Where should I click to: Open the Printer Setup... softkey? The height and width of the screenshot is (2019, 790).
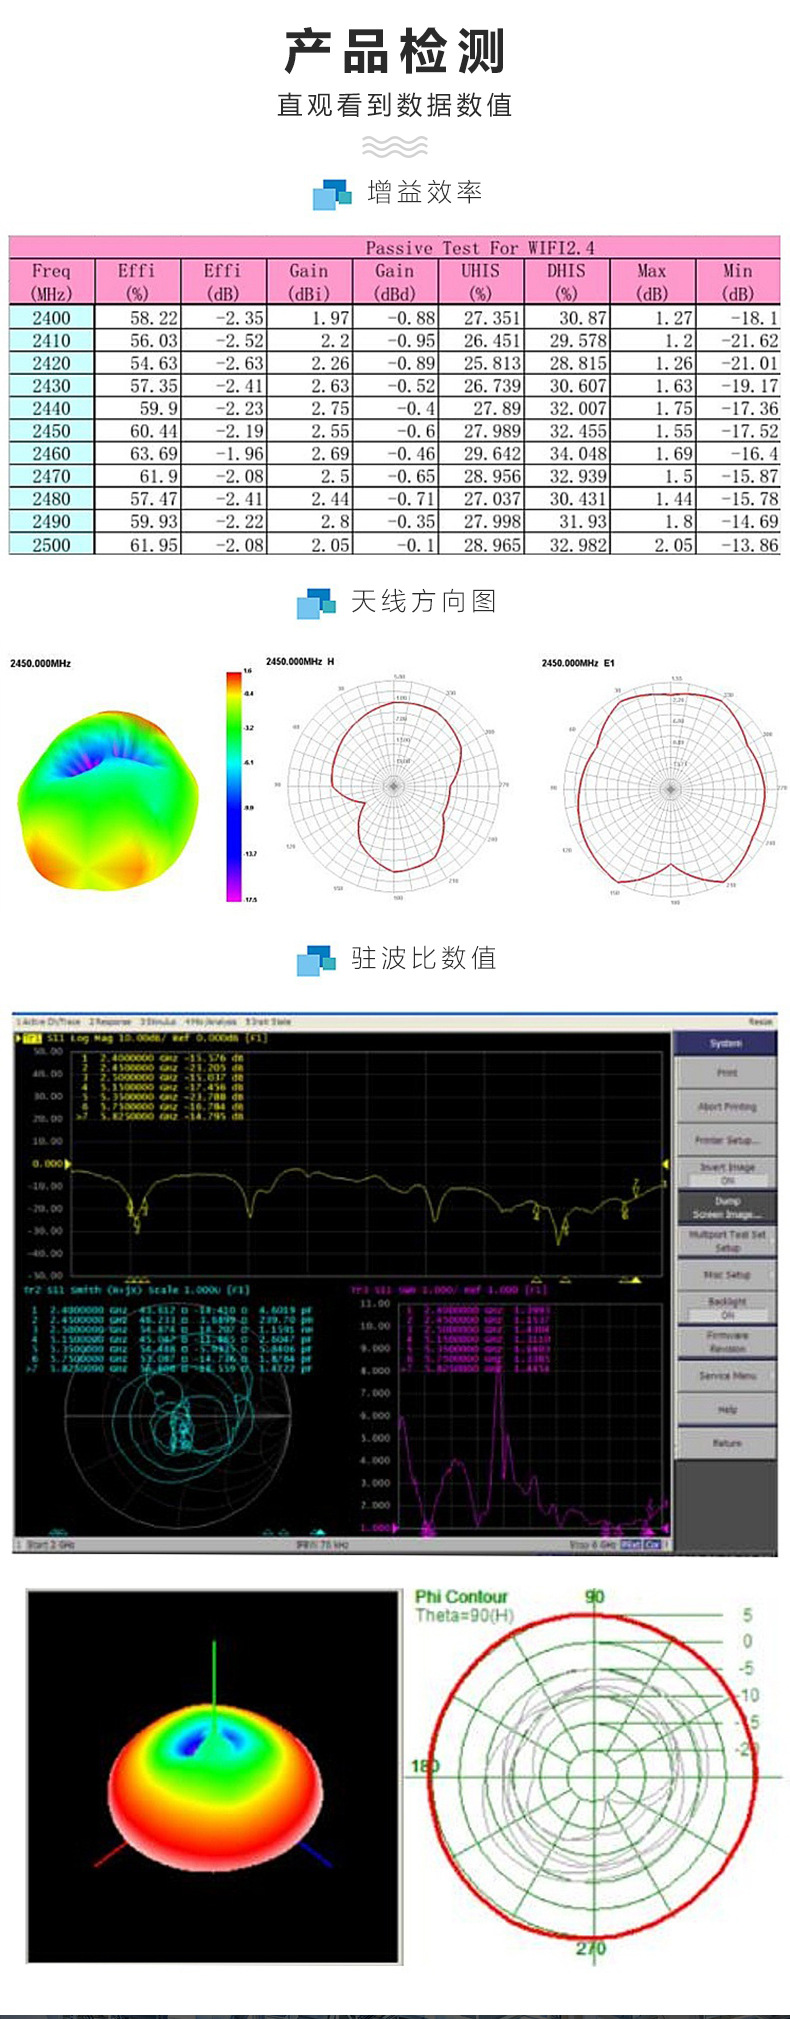[x=727, y=1139]
